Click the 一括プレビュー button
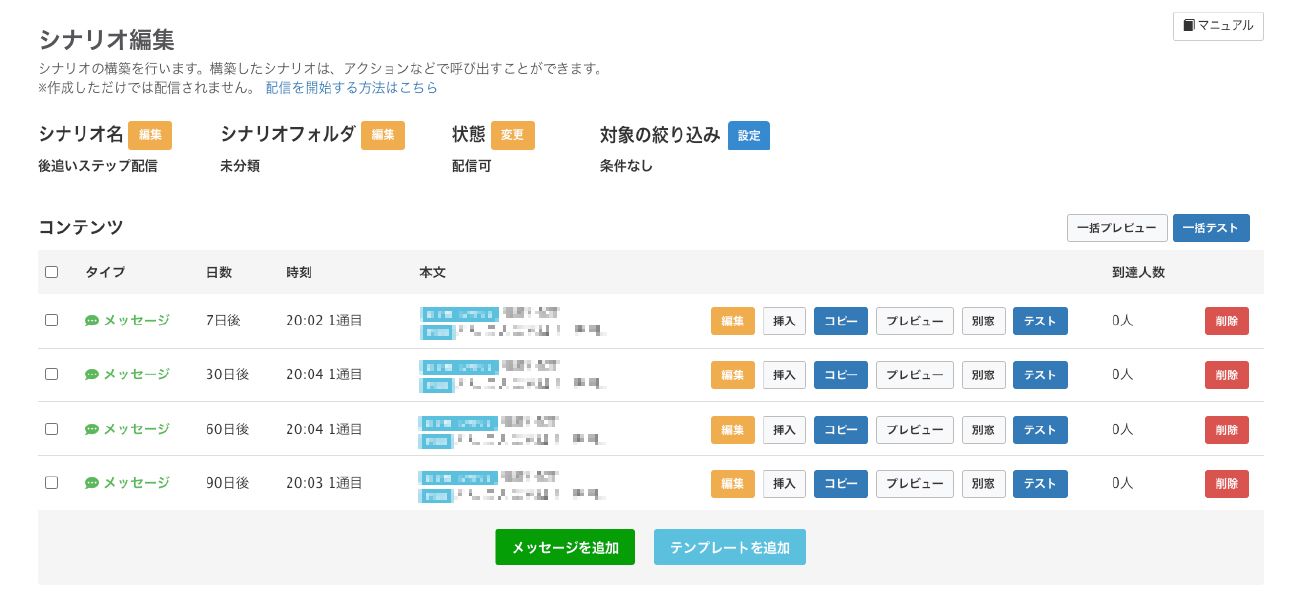This screenshot has height=604, width=1306. click(1117, 228)
